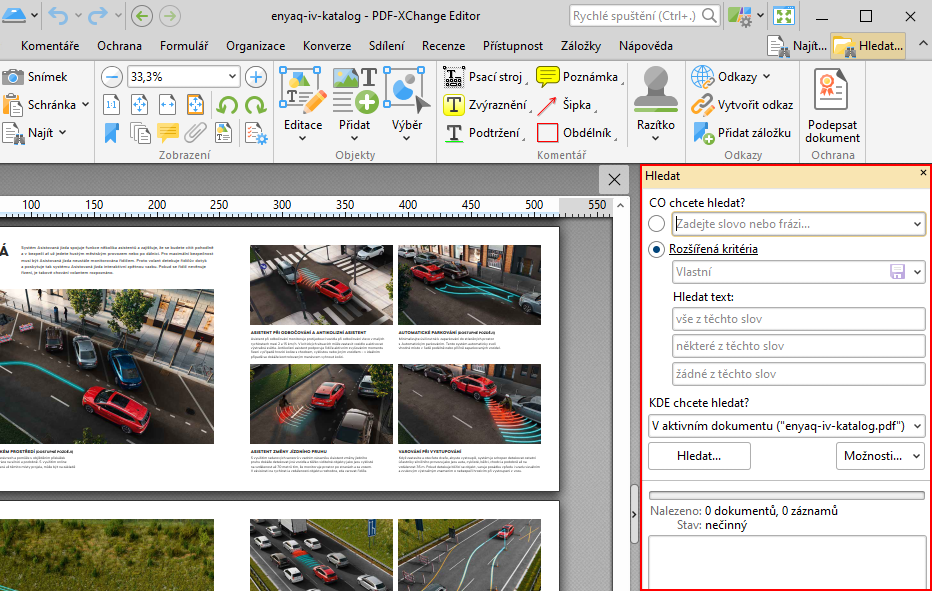The width and height of the screenshot is (932, 591).
Task: Open the properties pane gear icon
Action: (x=256, y=133)
